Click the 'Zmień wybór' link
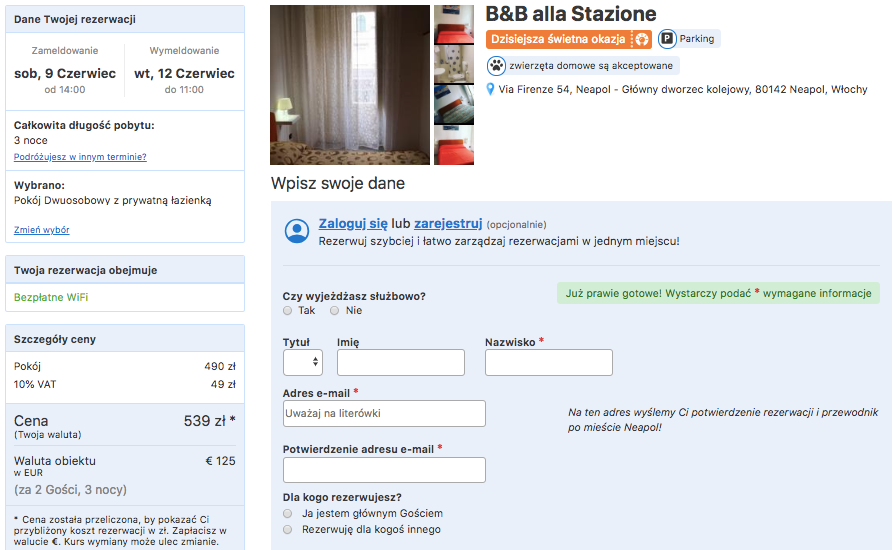 [x=42, y=229]
